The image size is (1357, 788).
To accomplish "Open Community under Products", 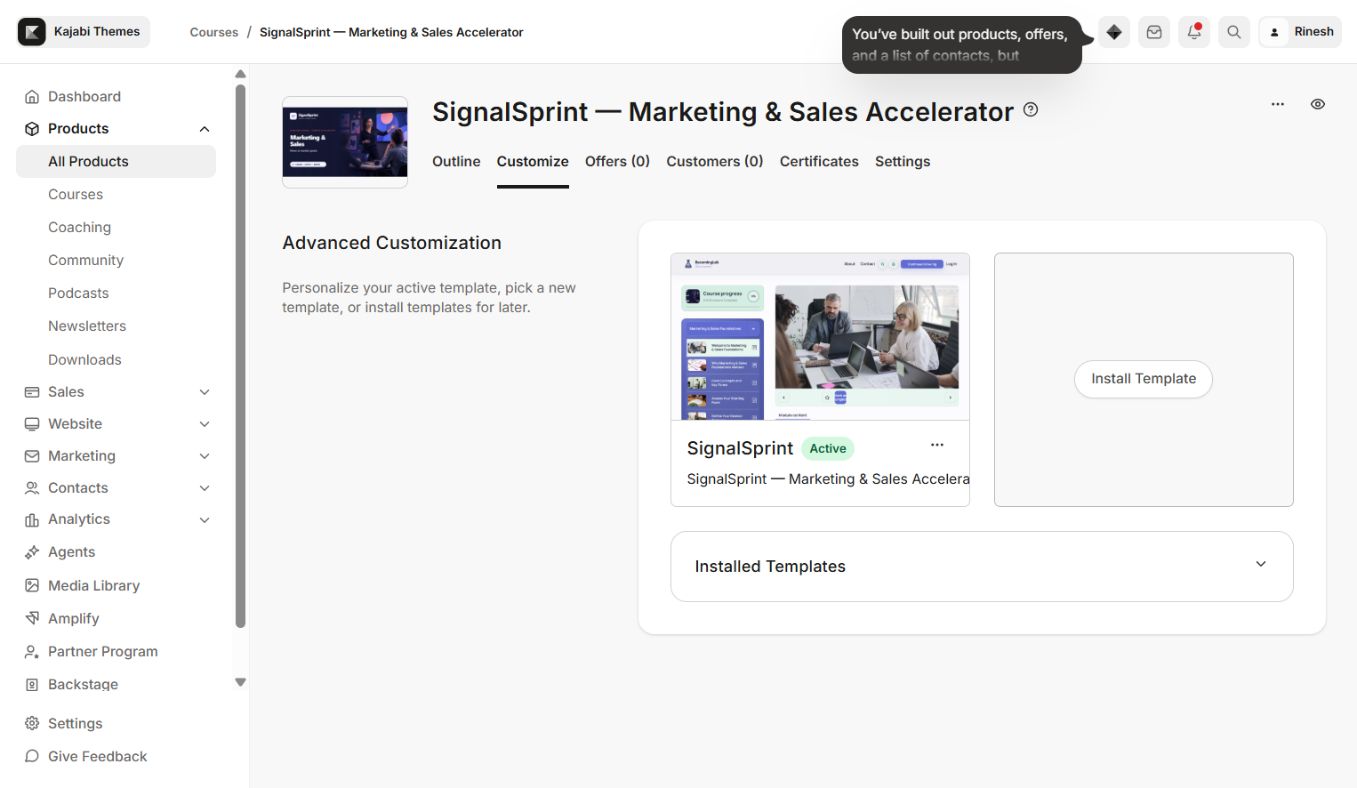I will 86,260.
